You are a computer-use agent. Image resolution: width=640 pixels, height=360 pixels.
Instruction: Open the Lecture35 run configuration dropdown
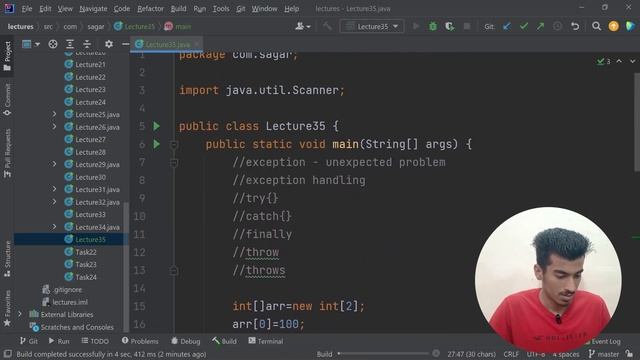[372, 27]
